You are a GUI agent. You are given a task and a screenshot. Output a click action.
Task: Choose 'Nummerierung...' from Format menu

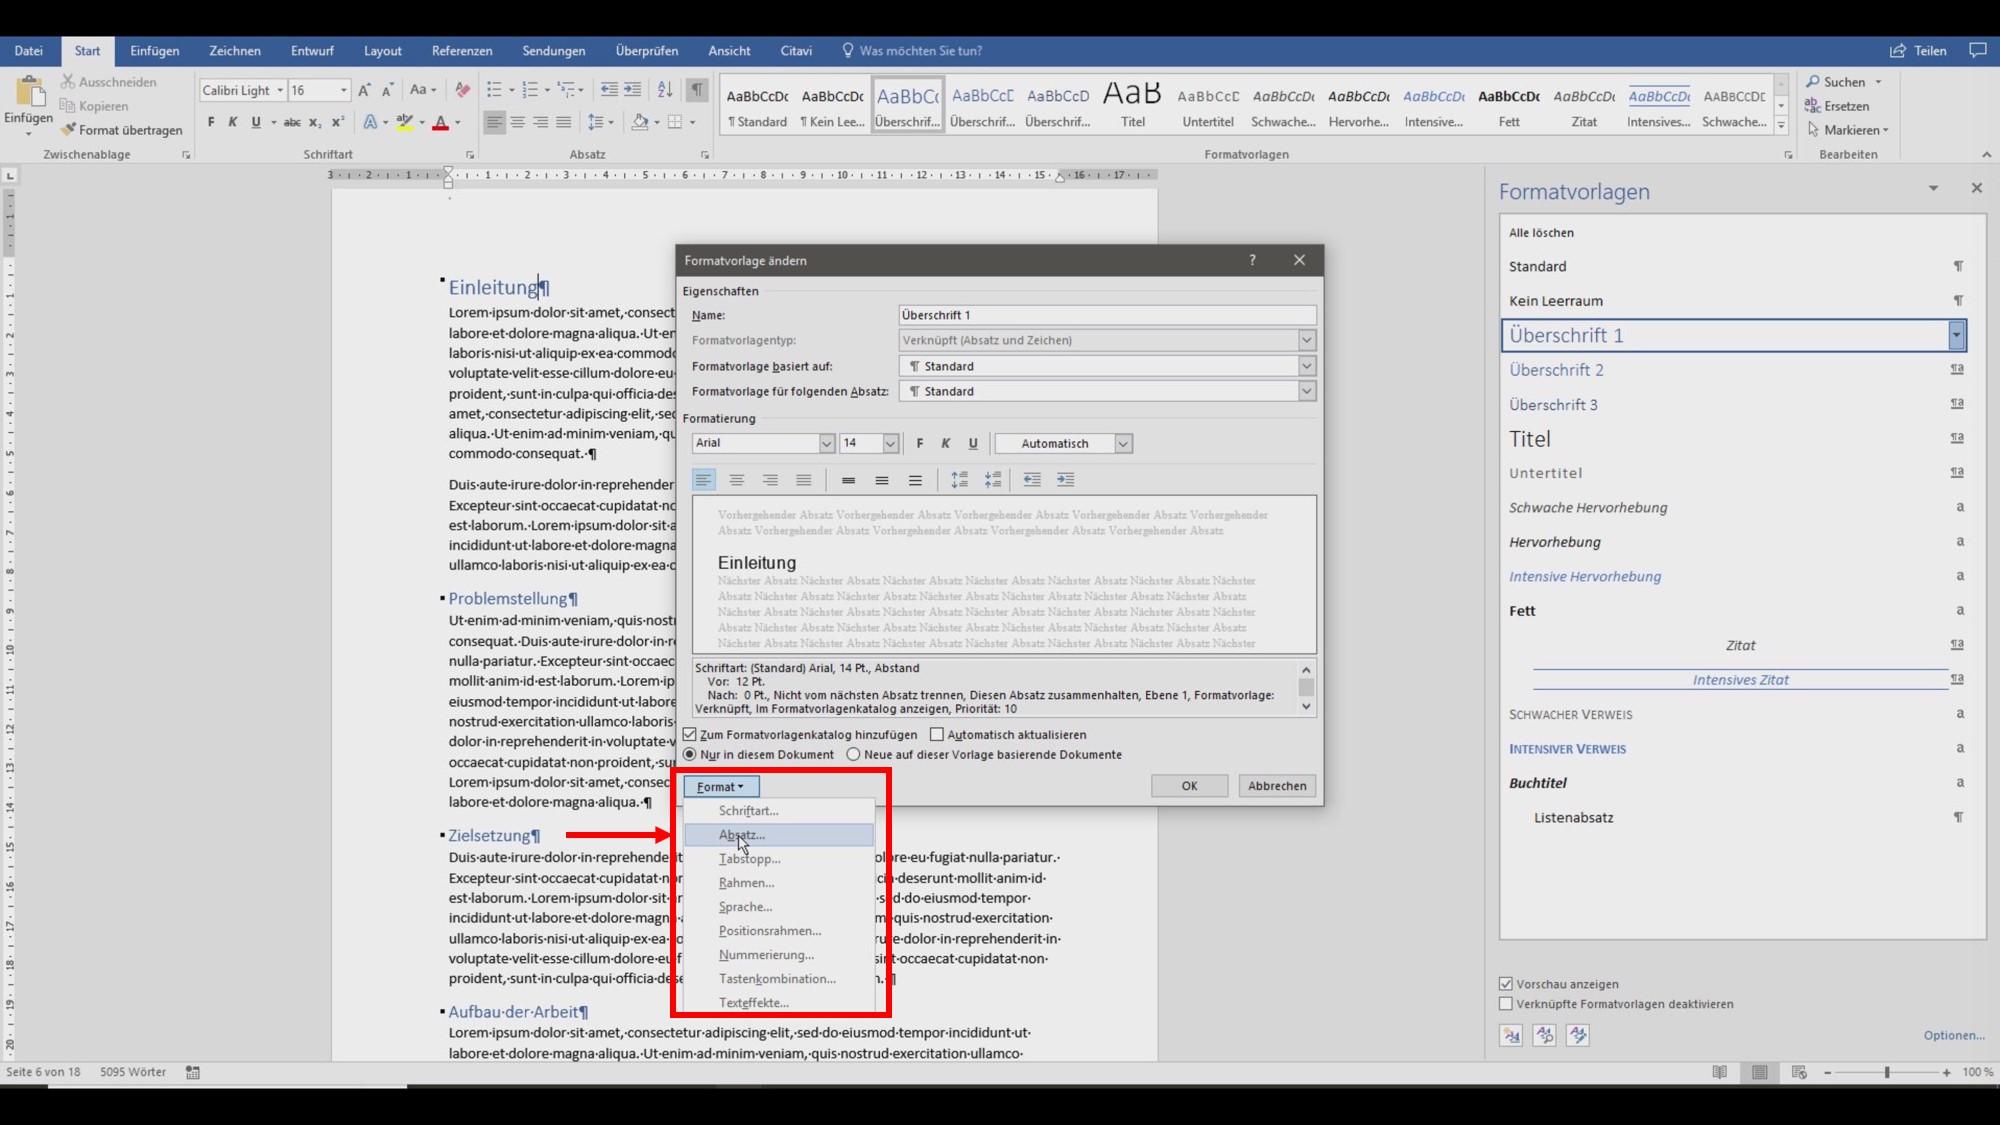[x=779, y=955]
